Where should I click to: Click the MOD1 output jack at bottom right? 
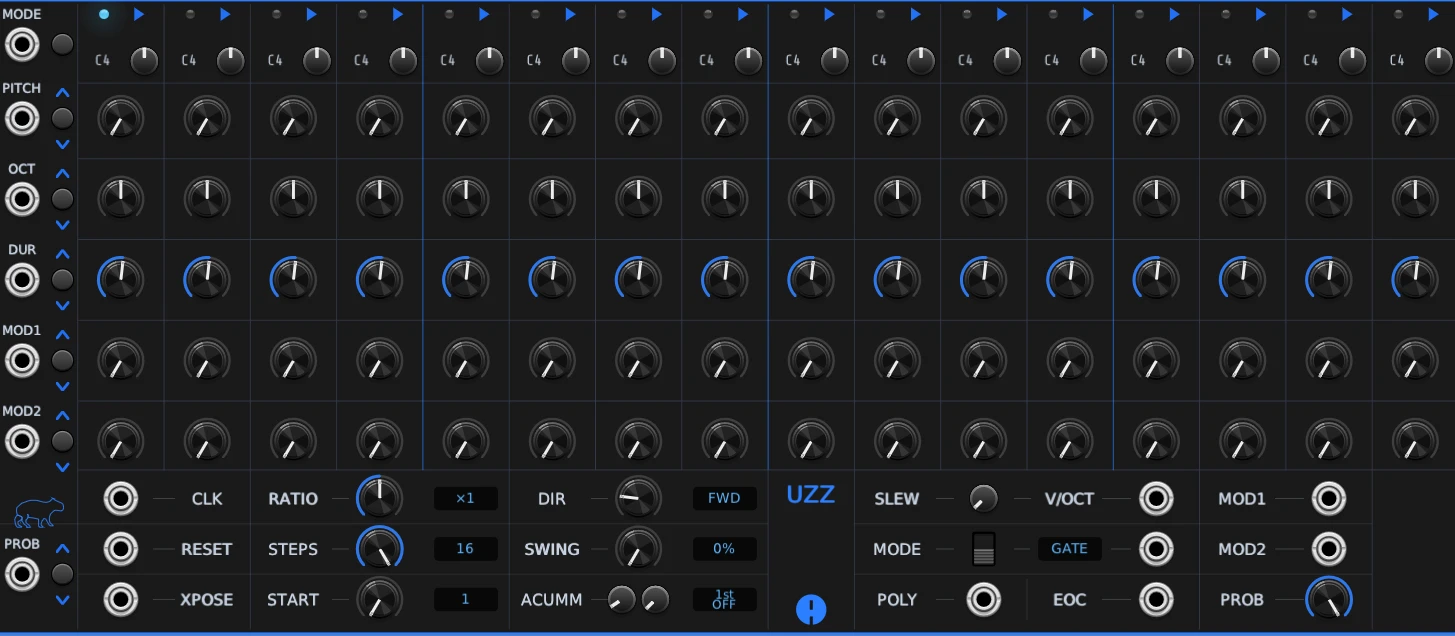pyautogui.click(x=1329, y=498)
